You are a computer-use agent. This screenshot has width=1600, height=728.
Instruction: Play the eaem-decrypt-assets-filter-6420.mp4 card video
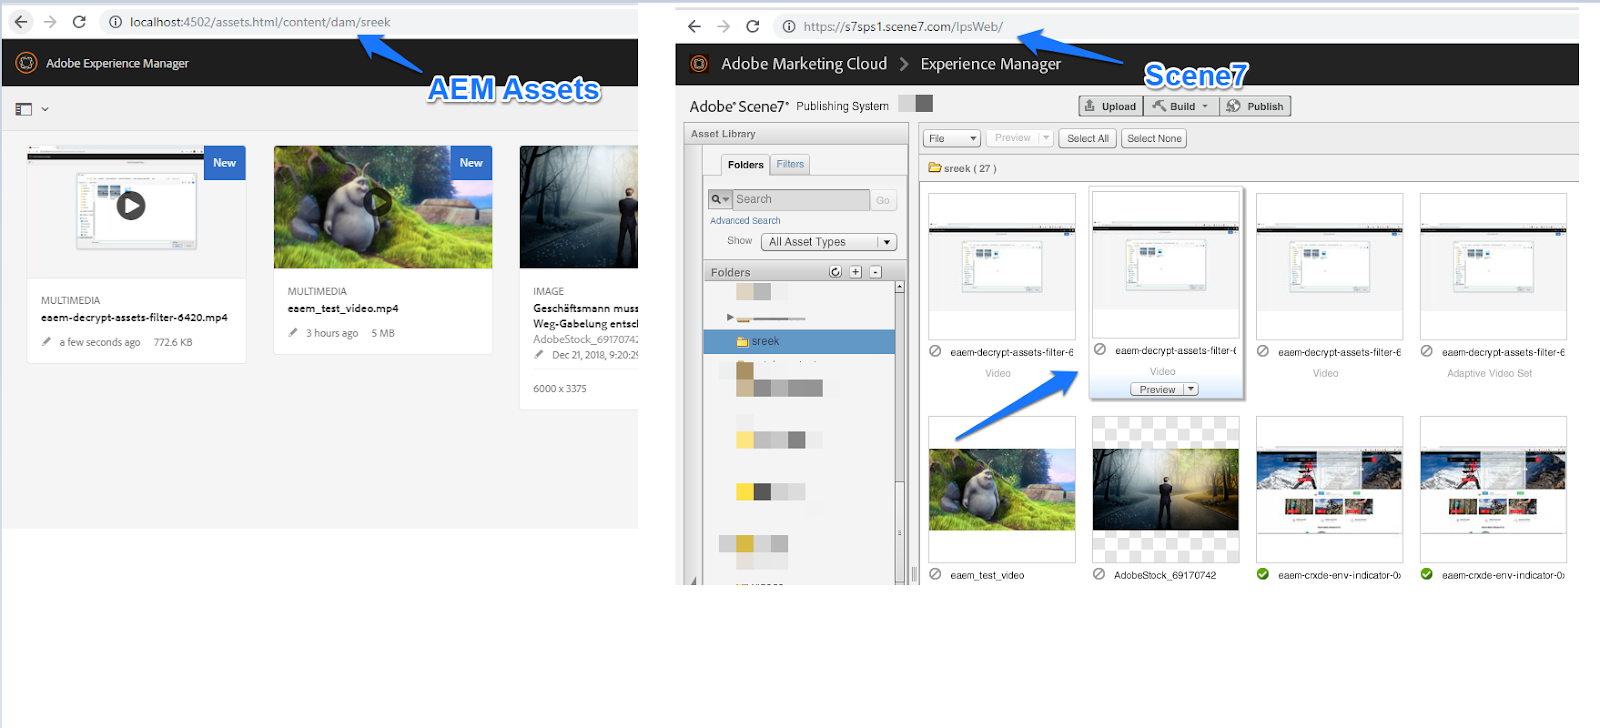point(131,206)
